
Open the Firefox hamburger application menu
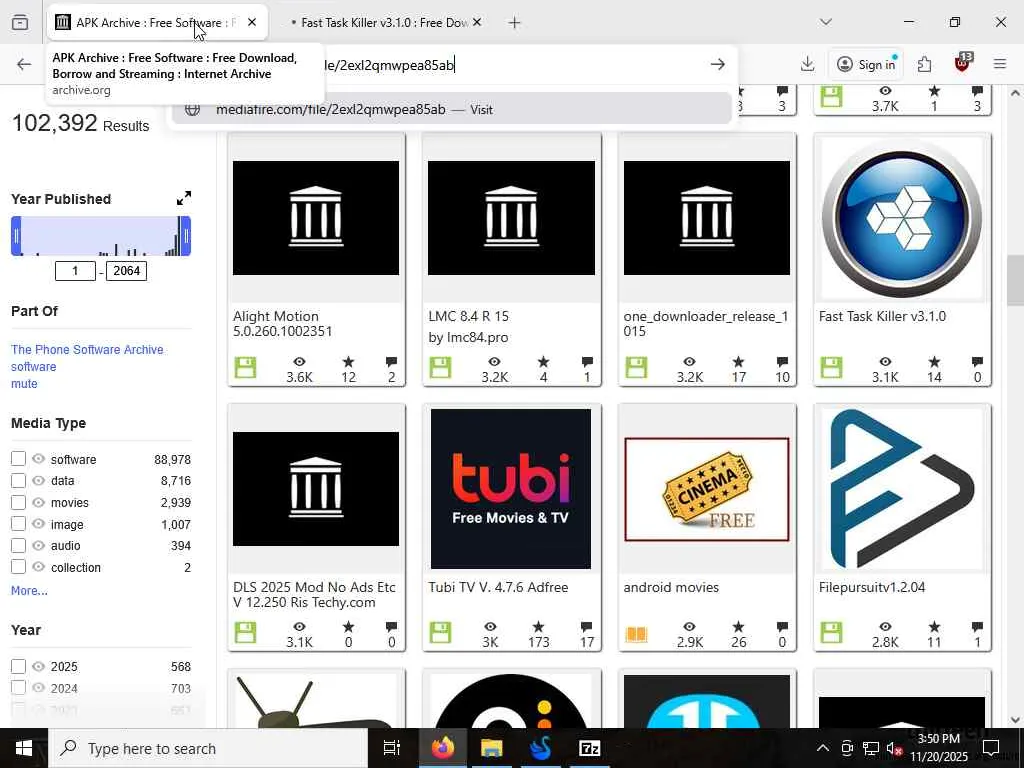pyautogui.click(x=1000, y=64)
